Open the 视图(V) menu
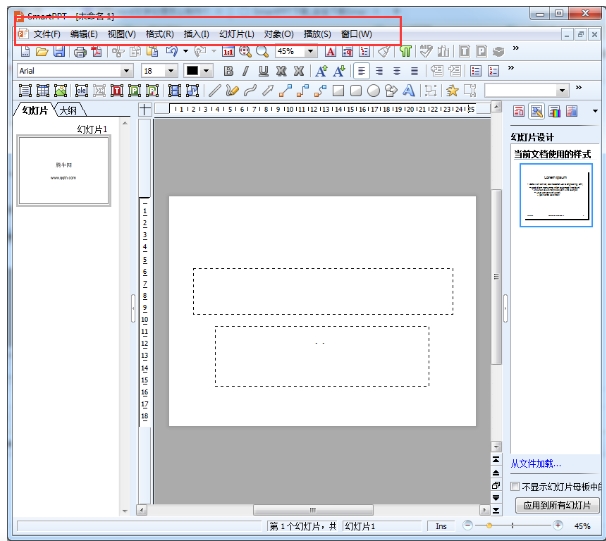Screen dimensions: 606x541 122,34
